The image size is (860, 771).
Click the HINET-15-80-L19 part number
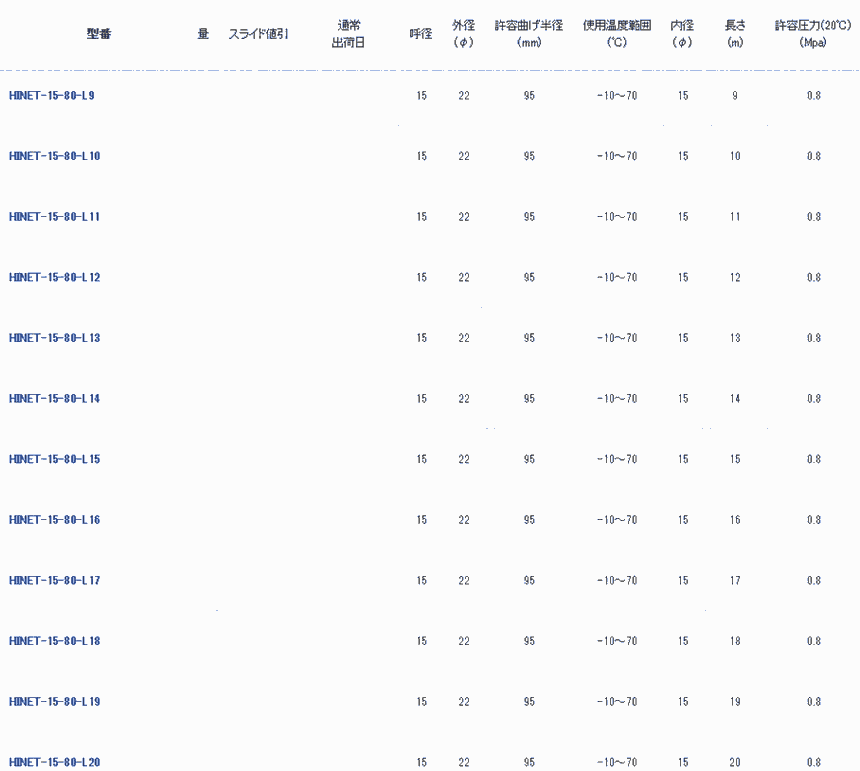click(55, 702)
